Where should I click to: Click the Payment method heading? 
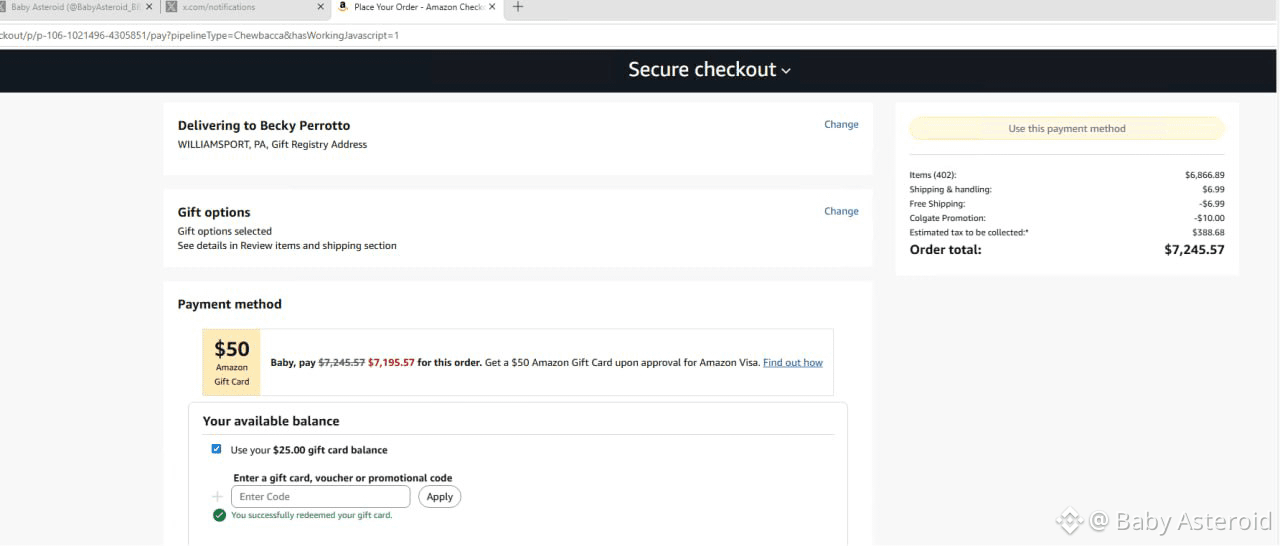(230, 304)
